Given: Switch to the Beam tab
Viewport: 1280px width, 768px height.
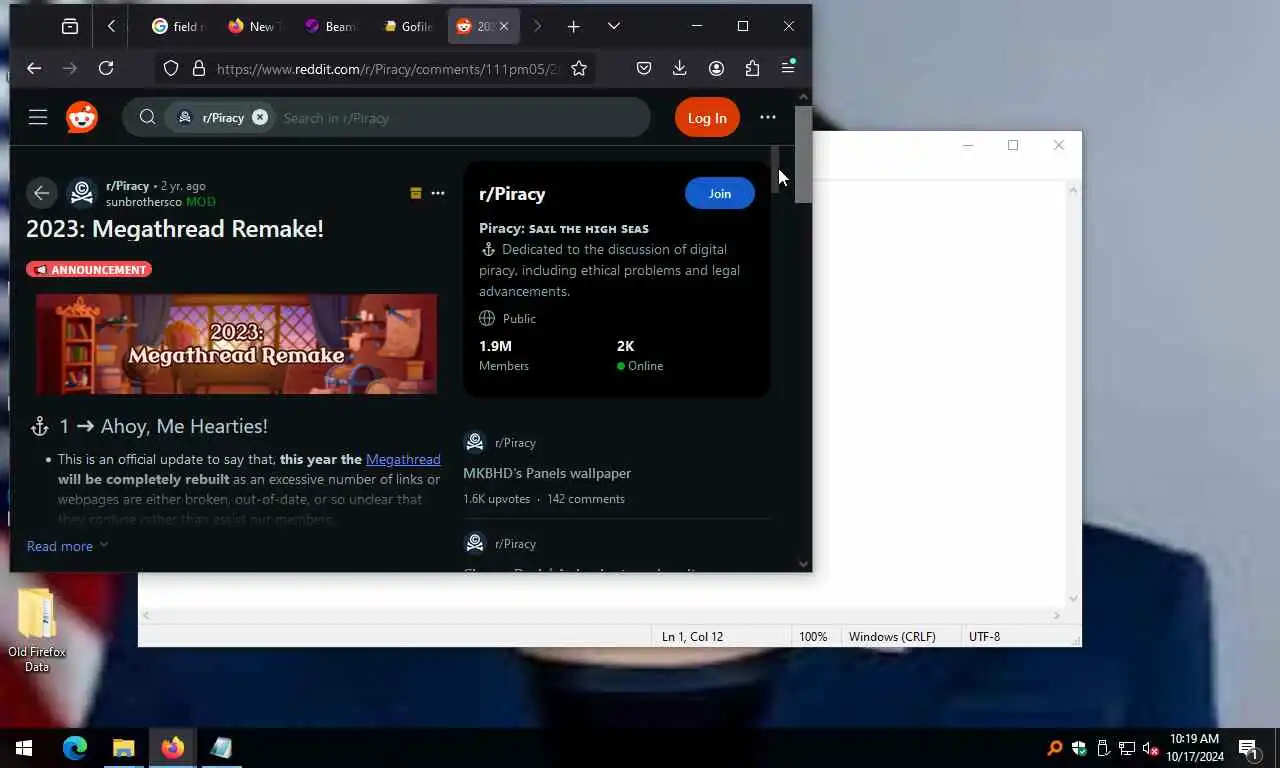Looking at the screenshot, I should tap(330, 27).
